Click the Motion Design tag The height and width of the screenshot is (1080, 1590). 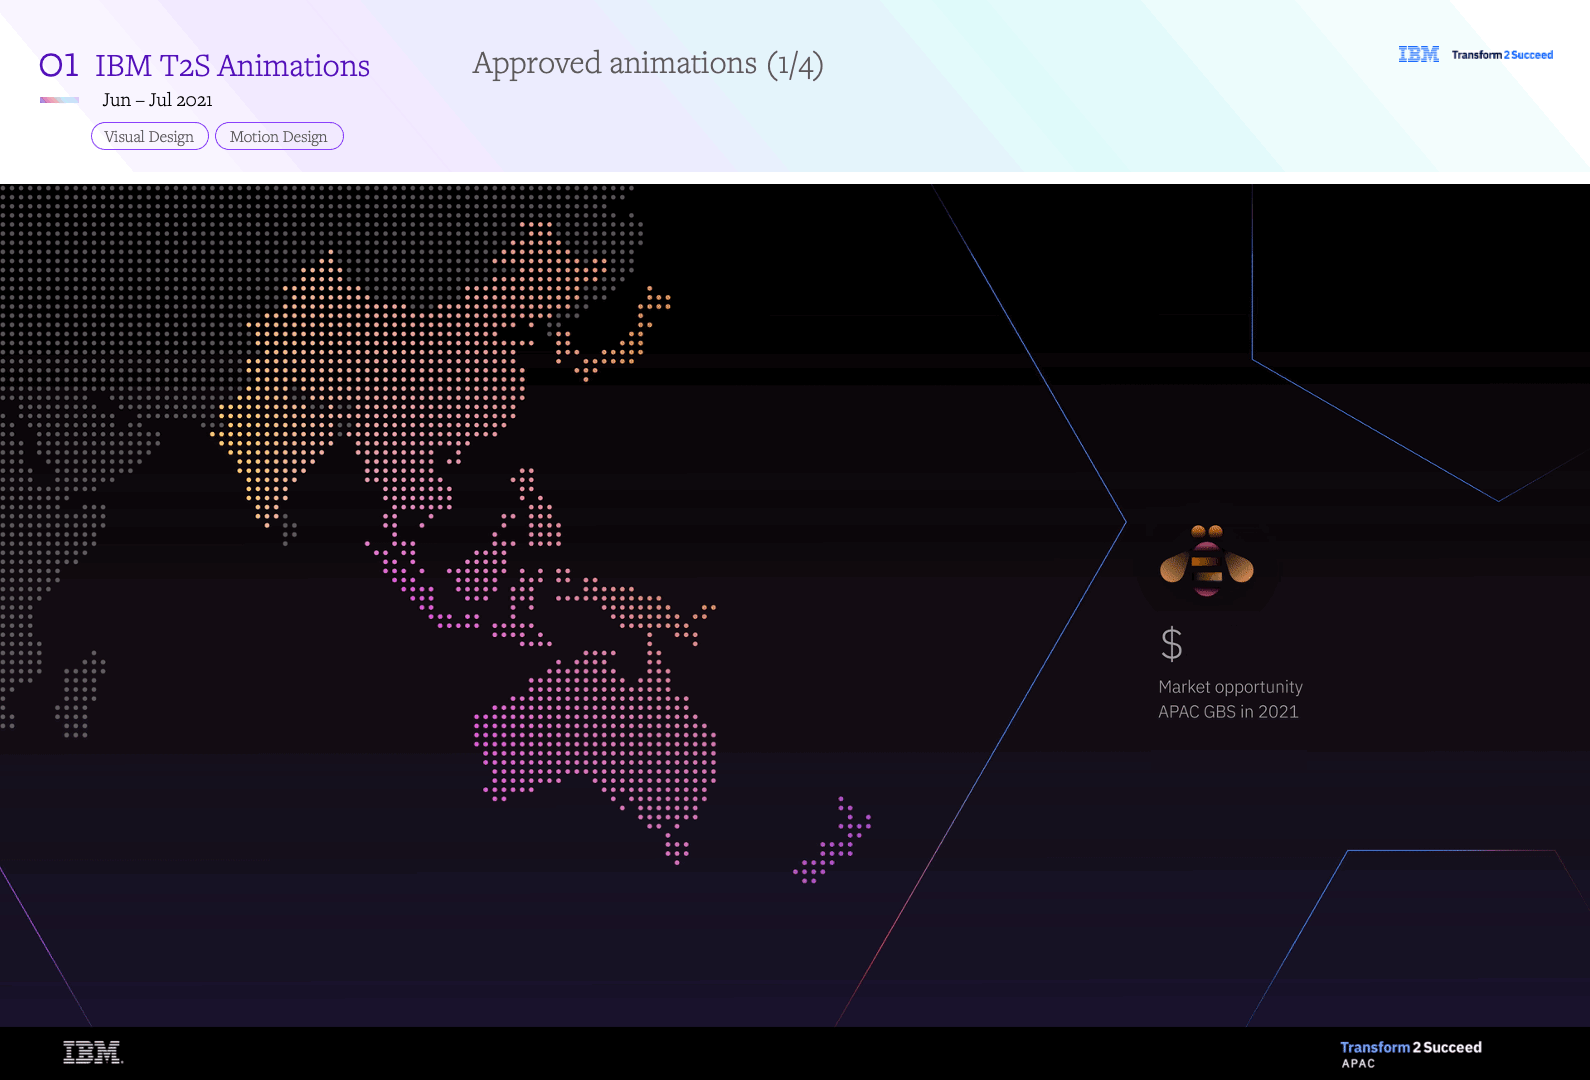click(279, 136)
